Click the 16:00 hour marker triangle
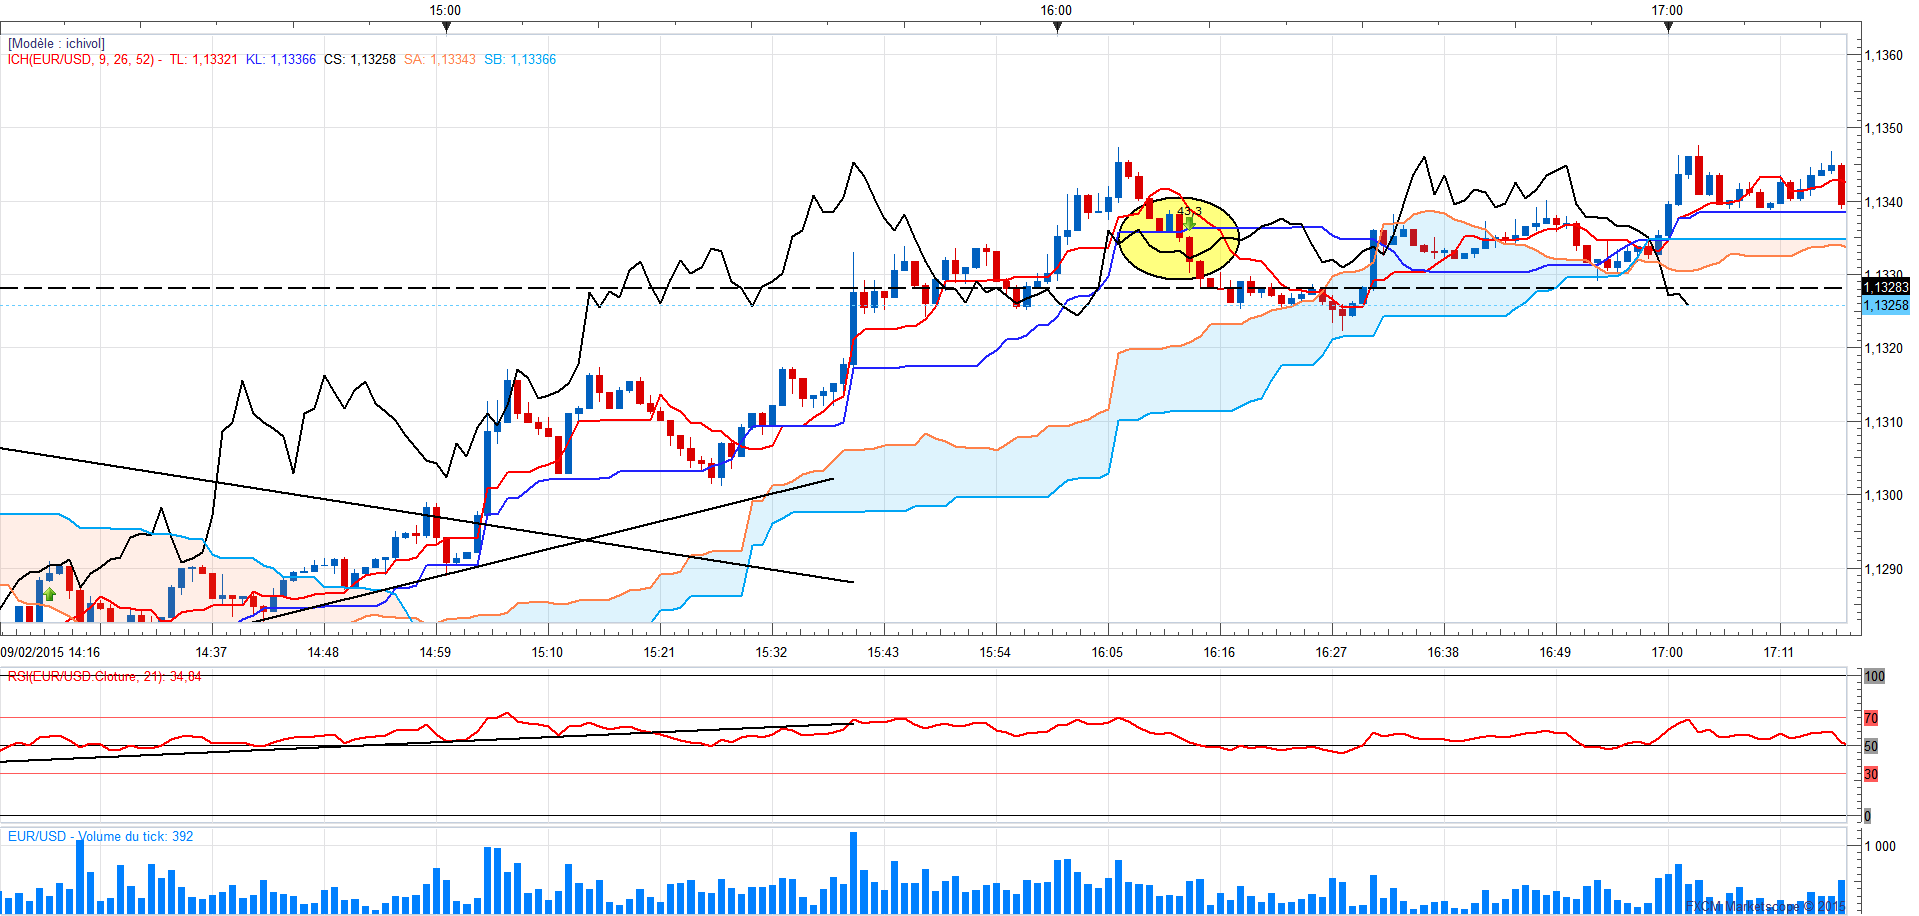The image size is (1919, 916). pos(1057,27)
